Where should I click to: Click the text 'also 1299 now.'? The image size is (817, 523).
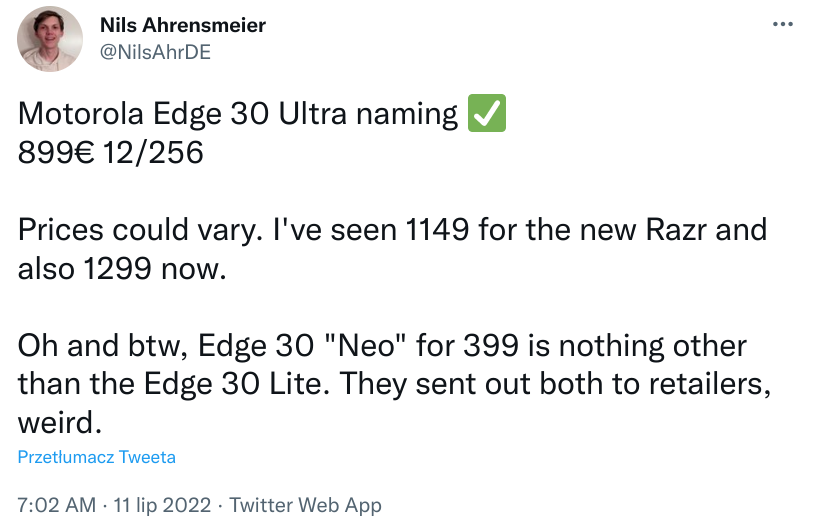click(122, 268)
